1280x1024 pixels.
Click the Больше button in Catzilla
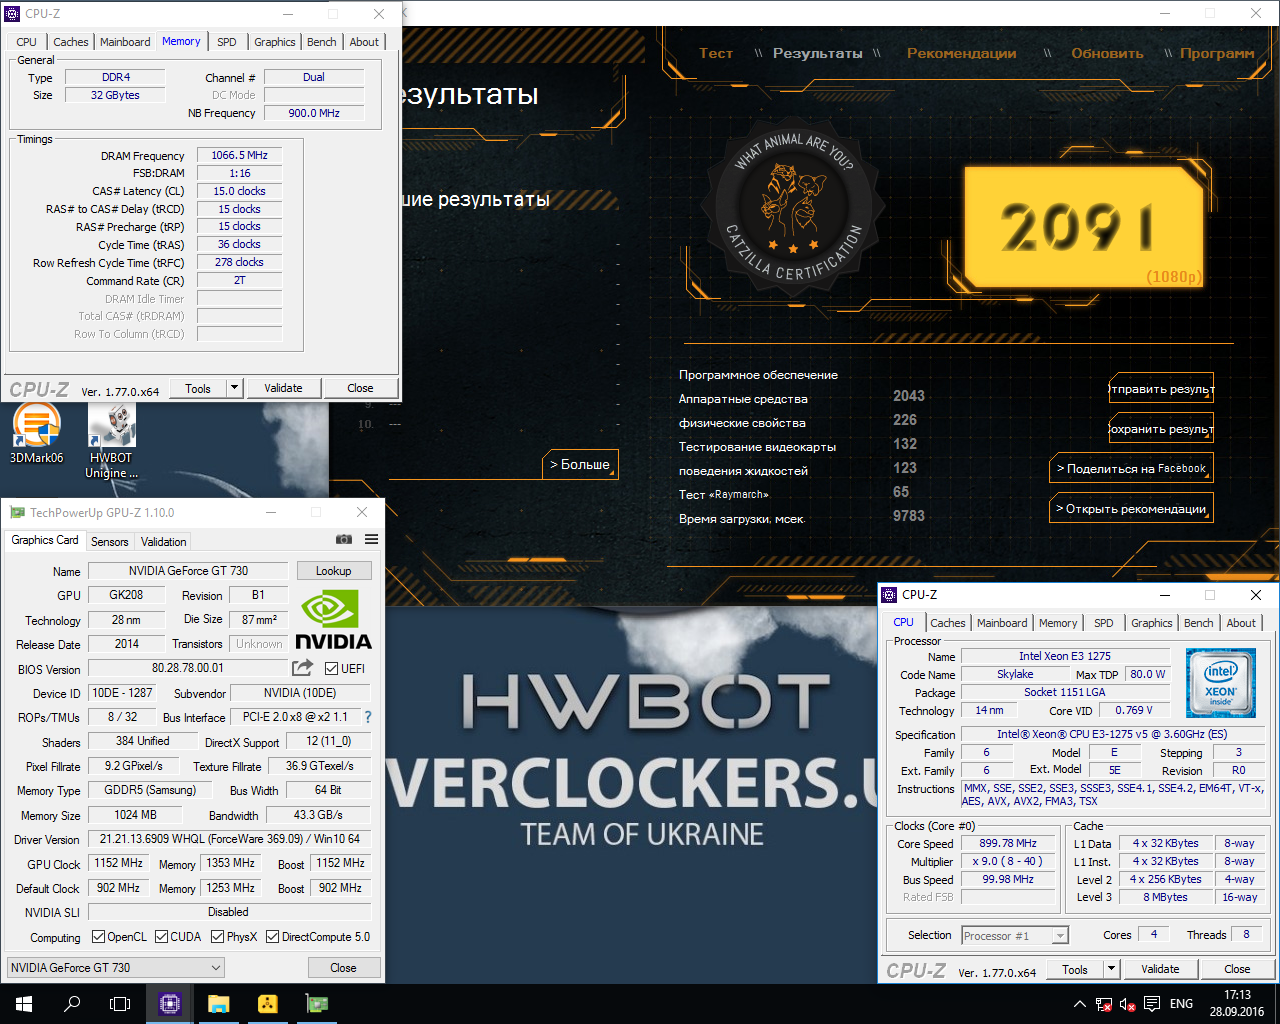[580, 465]
